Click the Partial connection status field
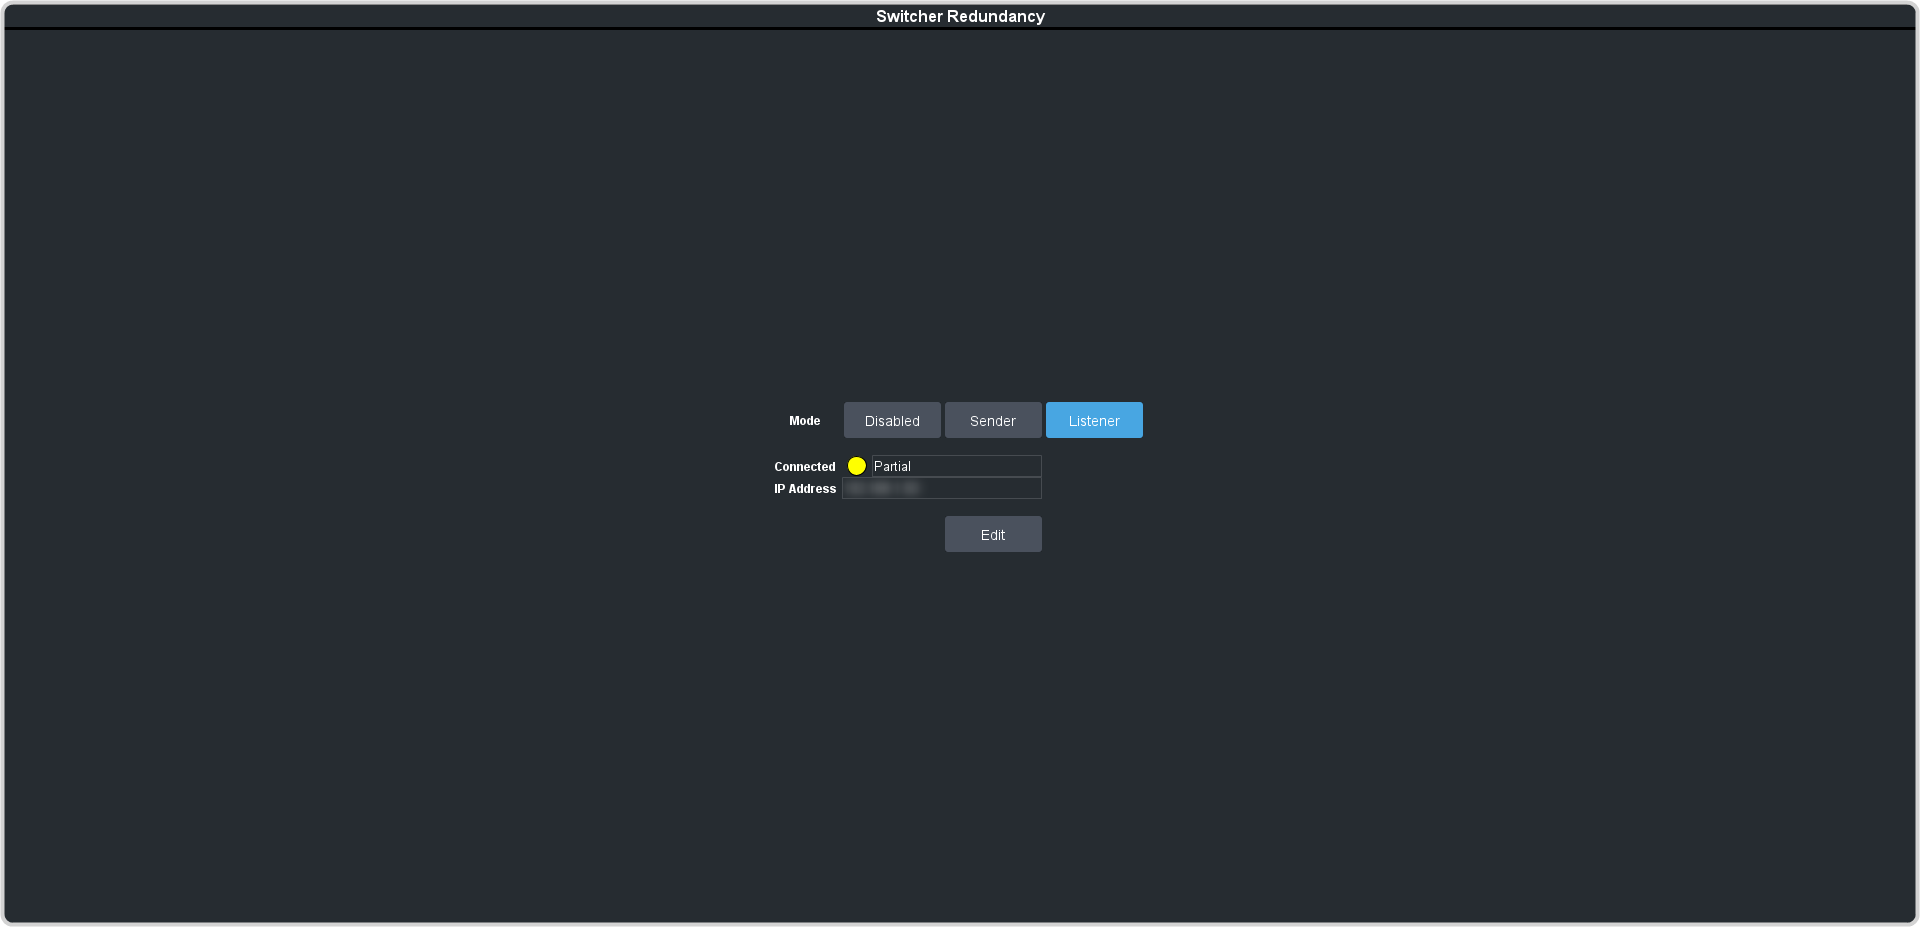Image resolution: width=1920 pixels, height=927 pixels. click(x=956, y=466)
